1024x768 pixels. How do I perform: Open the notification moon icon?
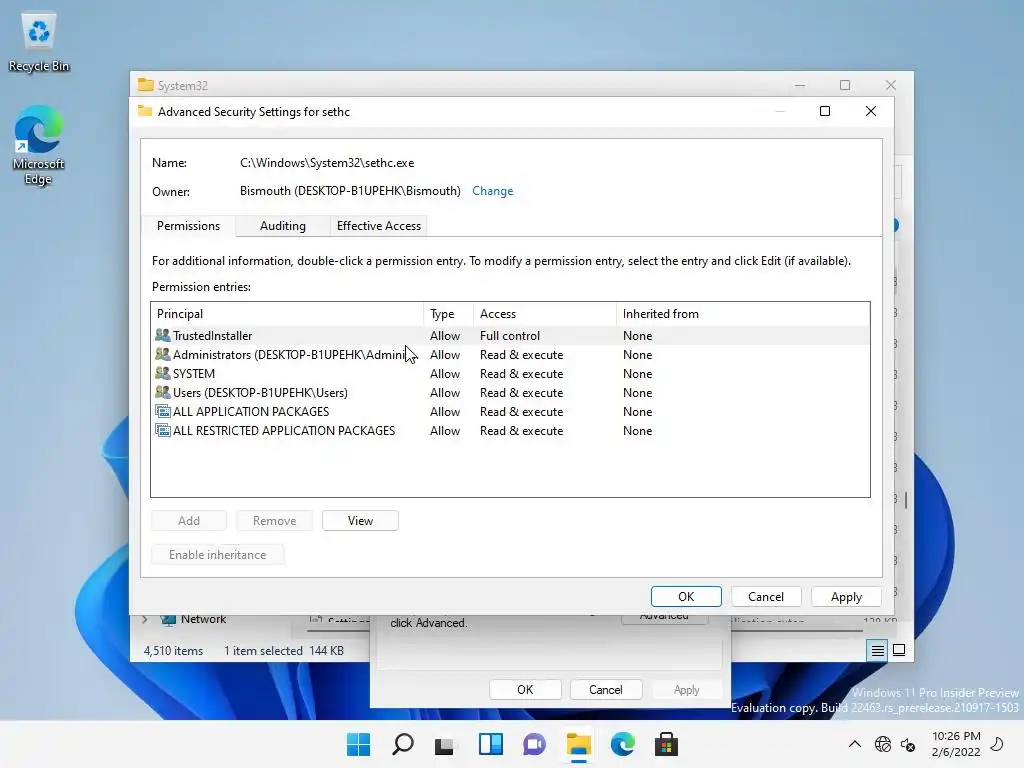pyautogui.click(x=997, y=744)
